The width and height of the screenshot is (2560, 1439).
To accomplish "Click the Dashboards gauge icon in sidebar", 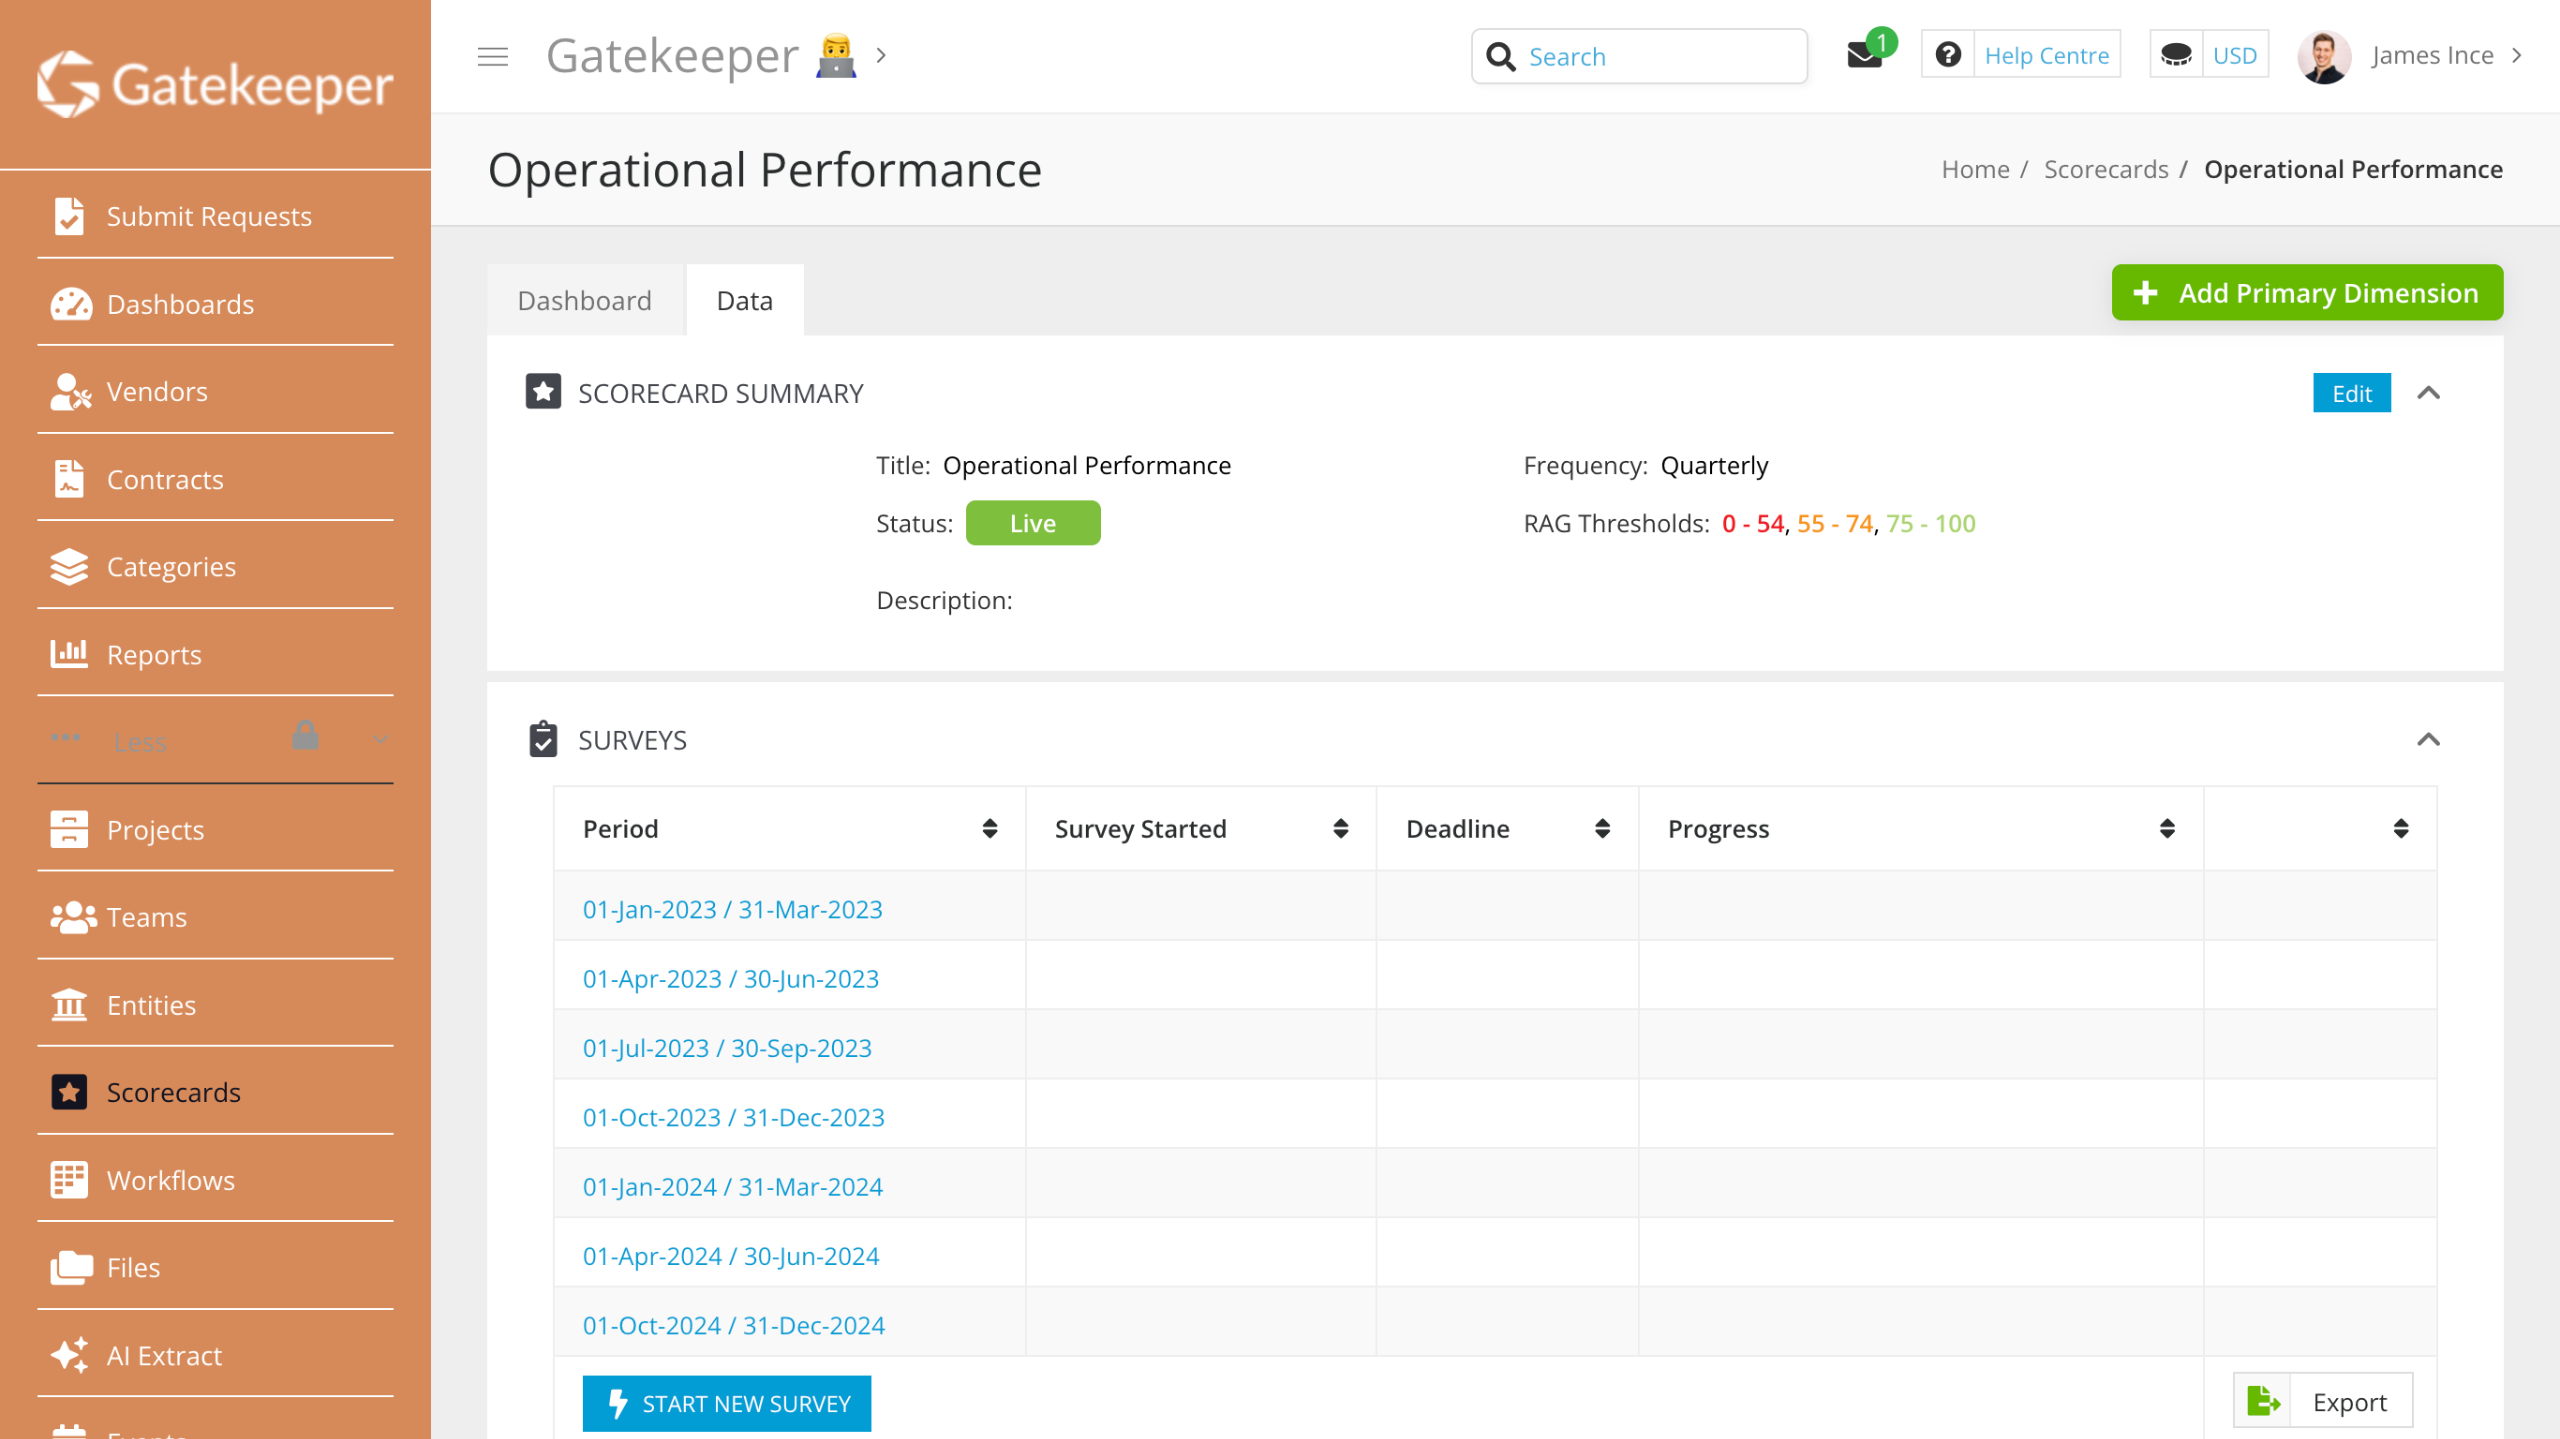I will pyautogui.click(x=70, y=304).
